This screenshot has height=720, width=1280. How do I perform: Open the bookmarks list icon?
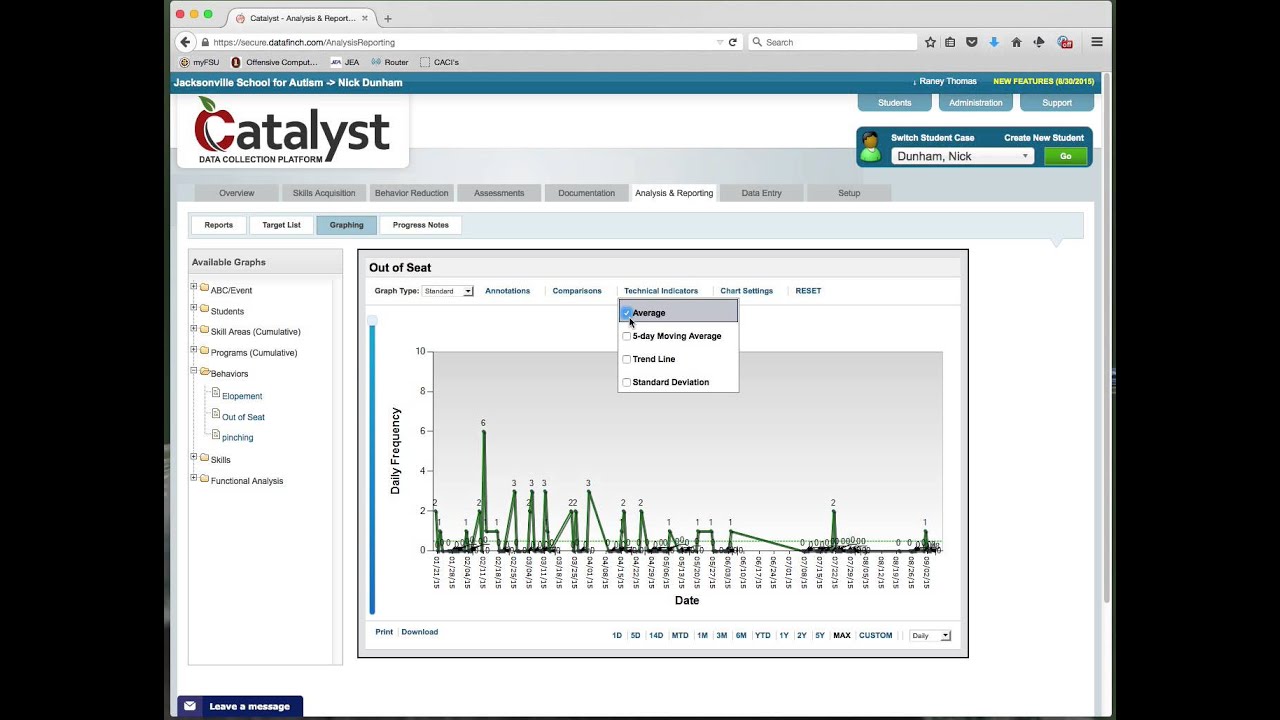[x=950, y=42]
